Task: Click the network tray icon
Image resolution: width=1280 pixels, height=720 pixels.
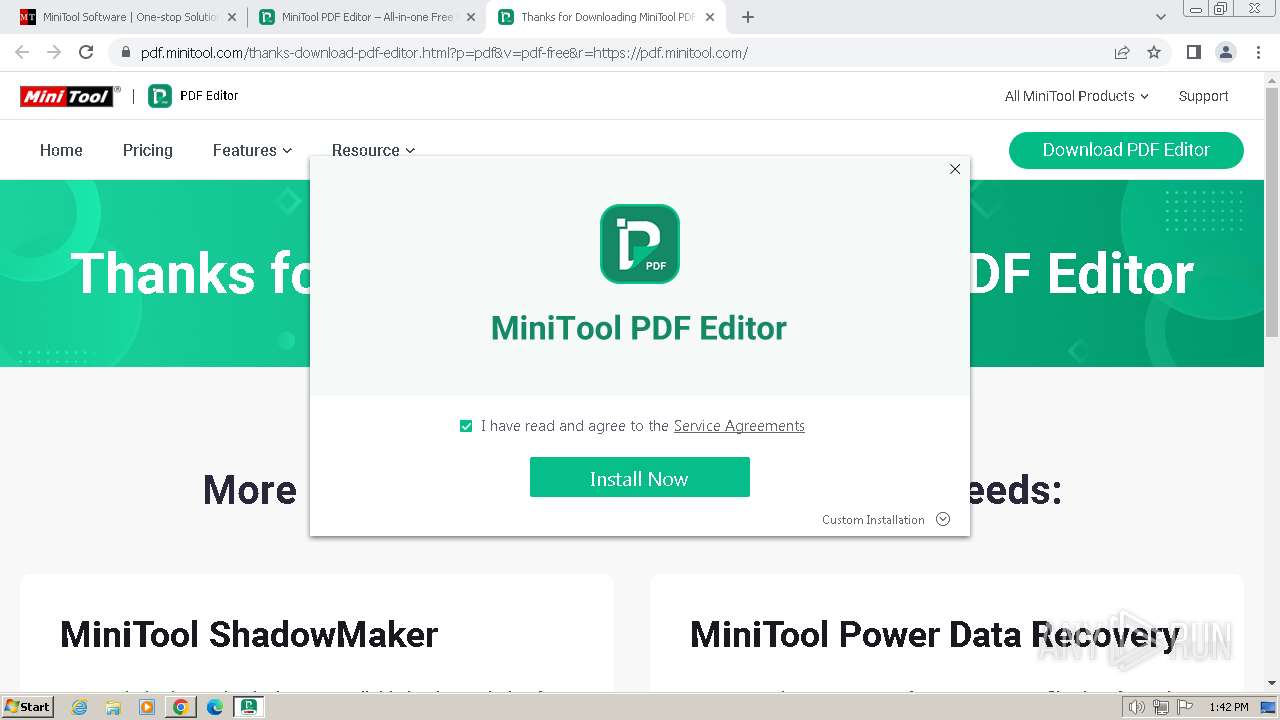Action: pos(1160,707)
